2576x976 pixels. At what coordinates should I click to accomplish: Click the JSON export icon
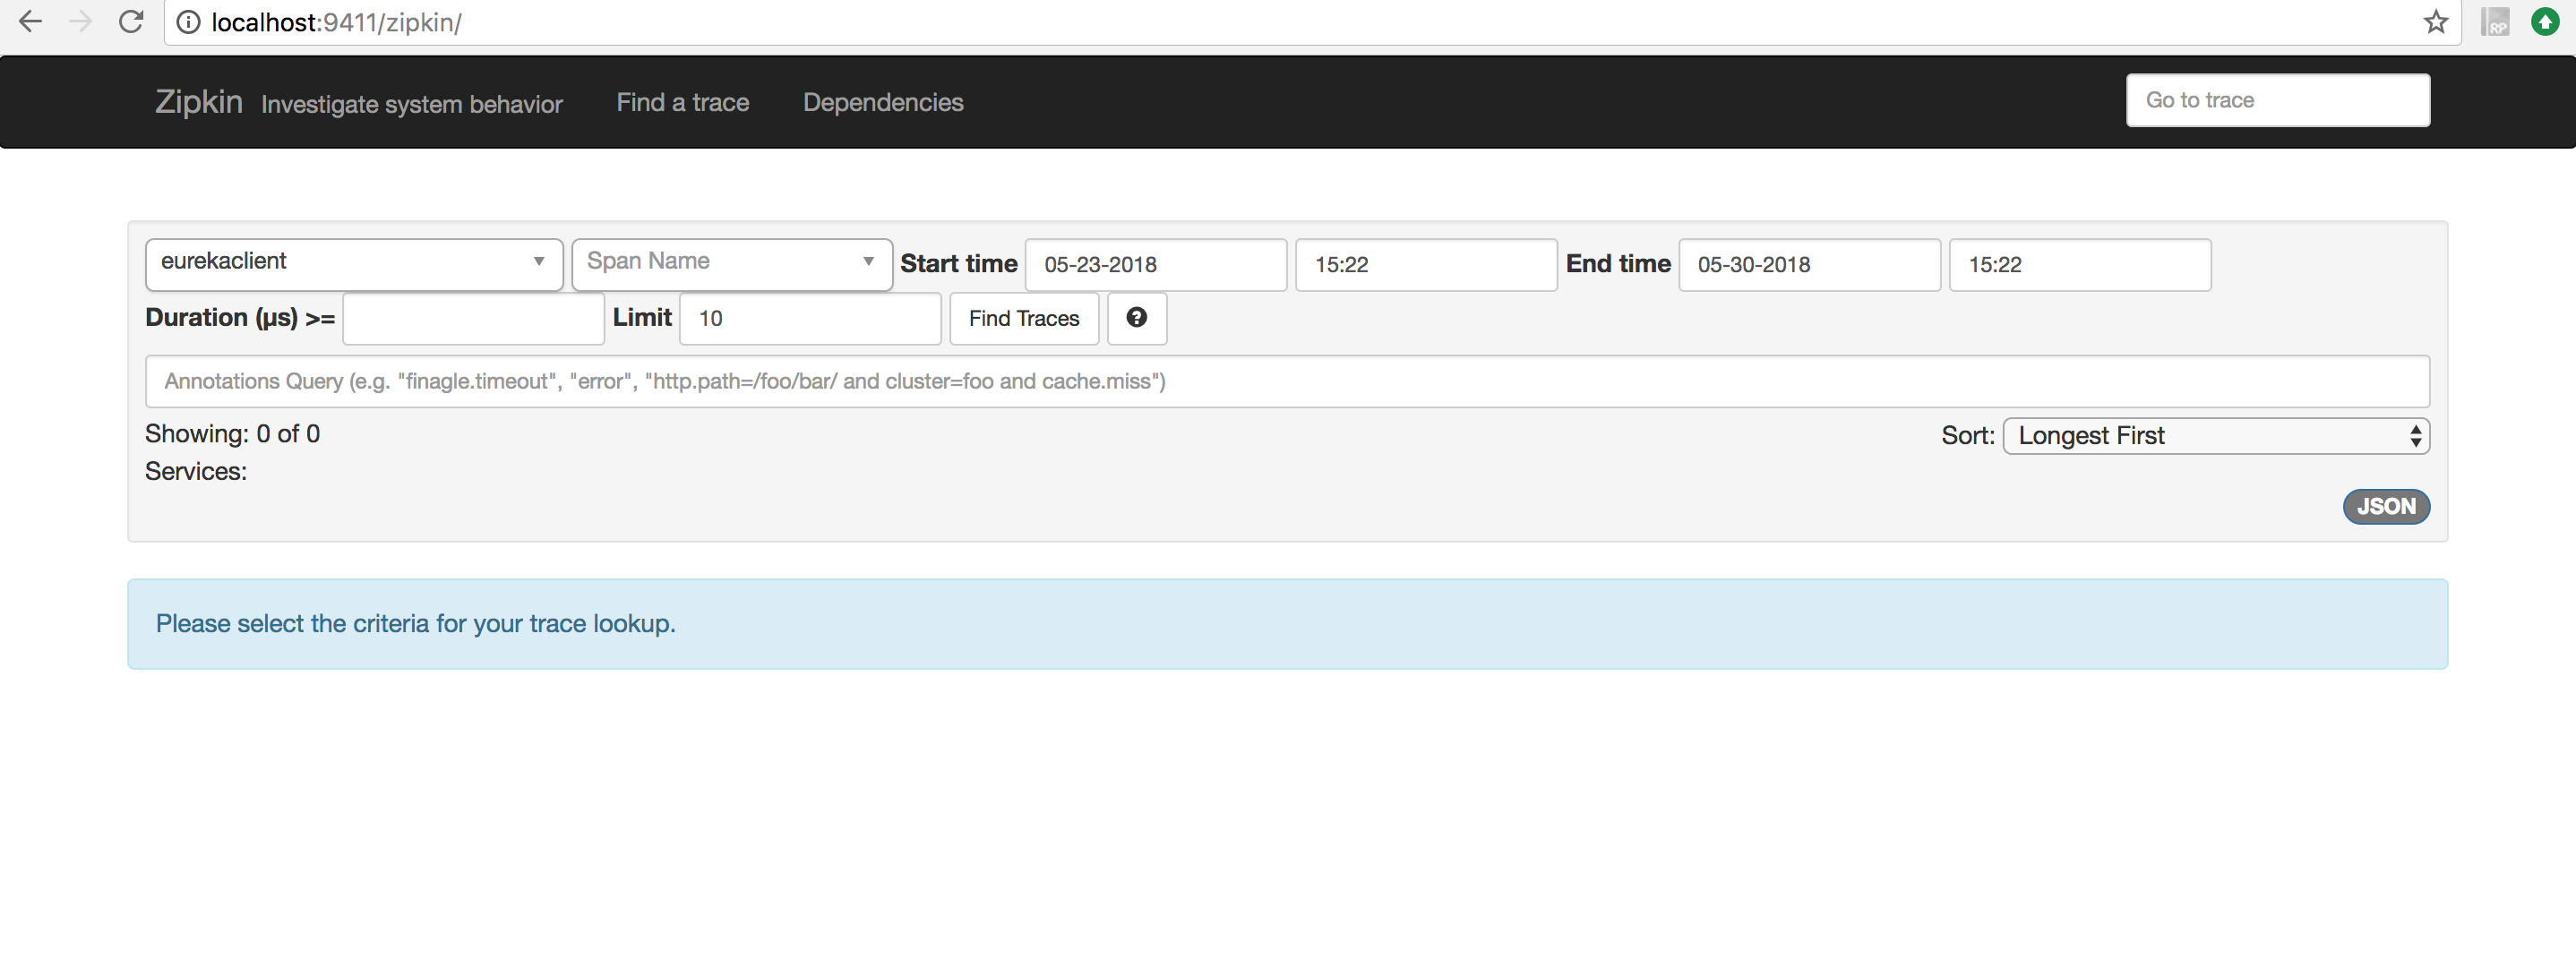point(2385,504)
